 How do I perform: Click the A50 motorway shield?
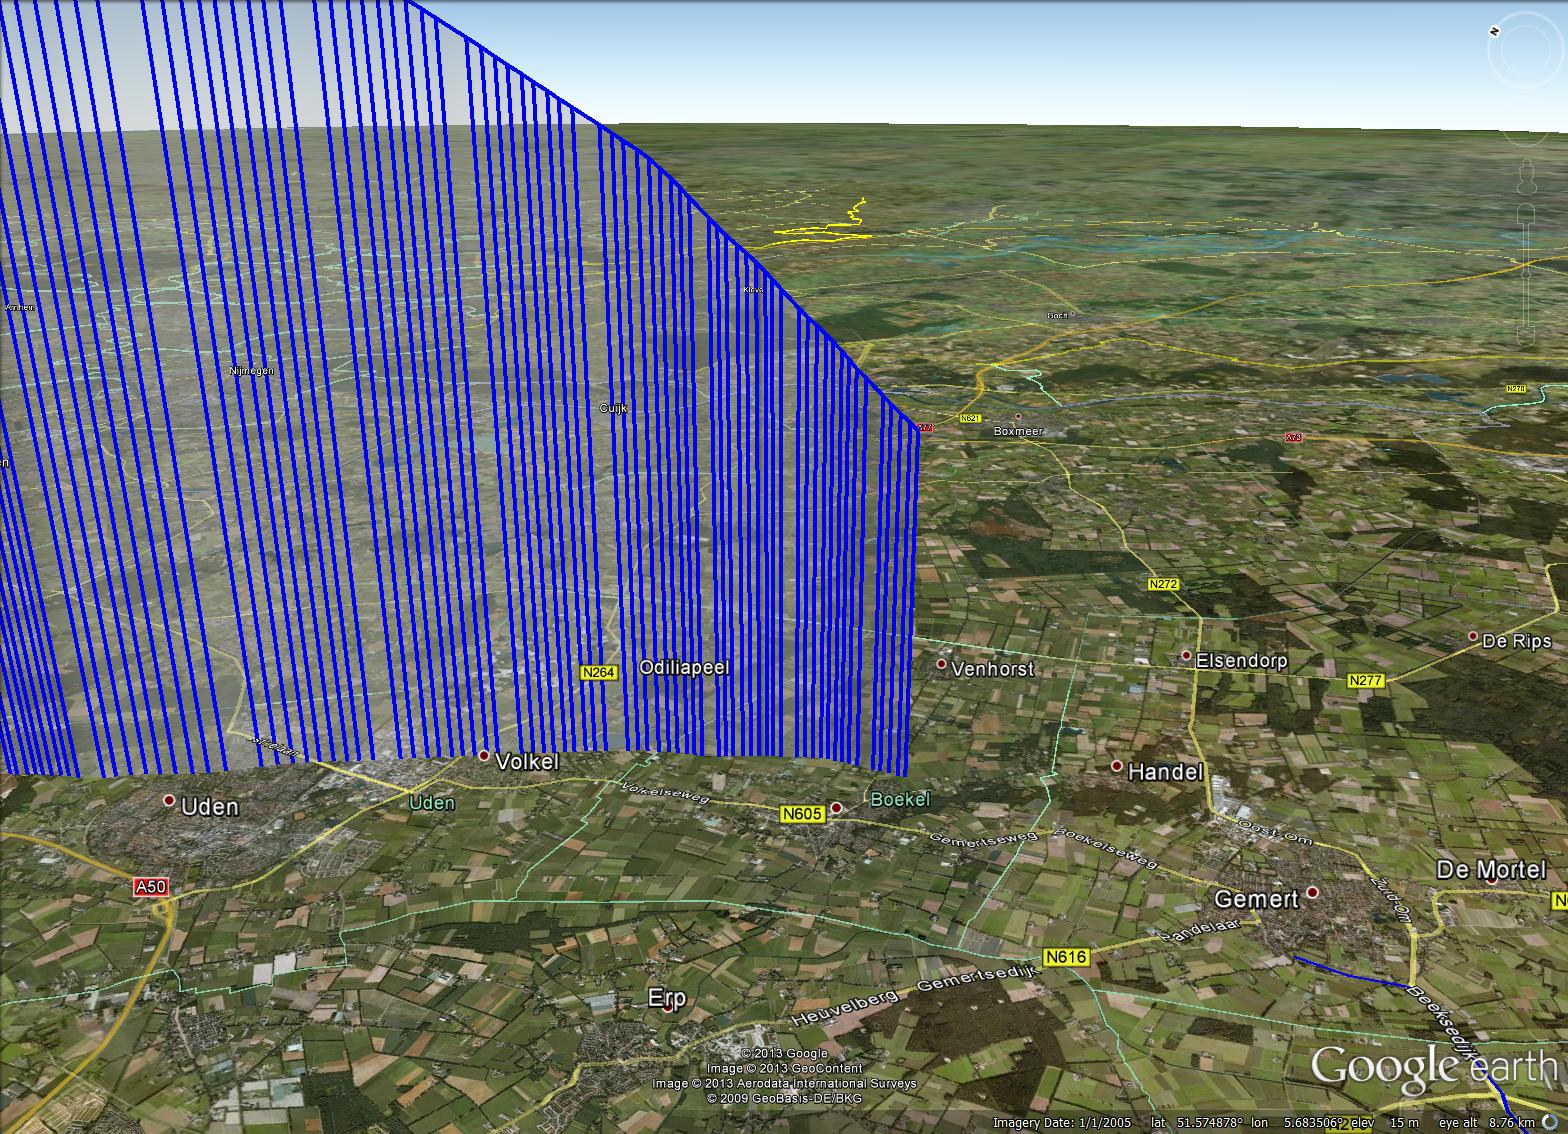point(151,887)
